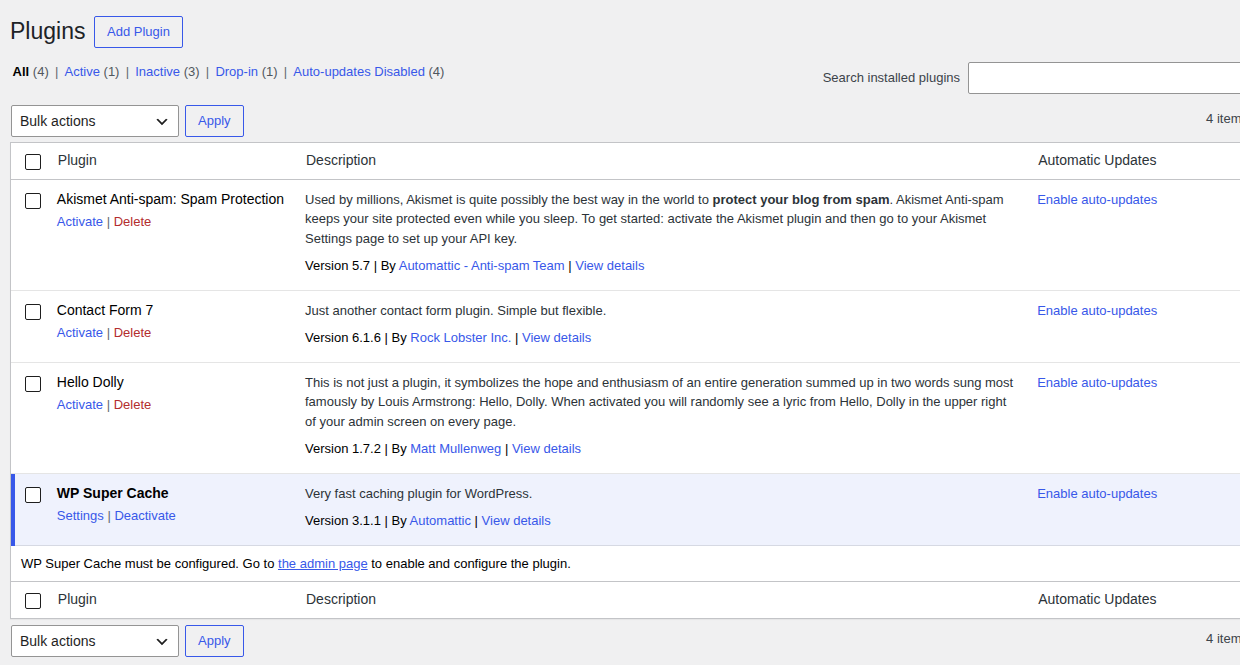Deactivate WP Super Cache
Image resolution: width=1240 pixels, height=665 pixels.
tap(145, 516)
